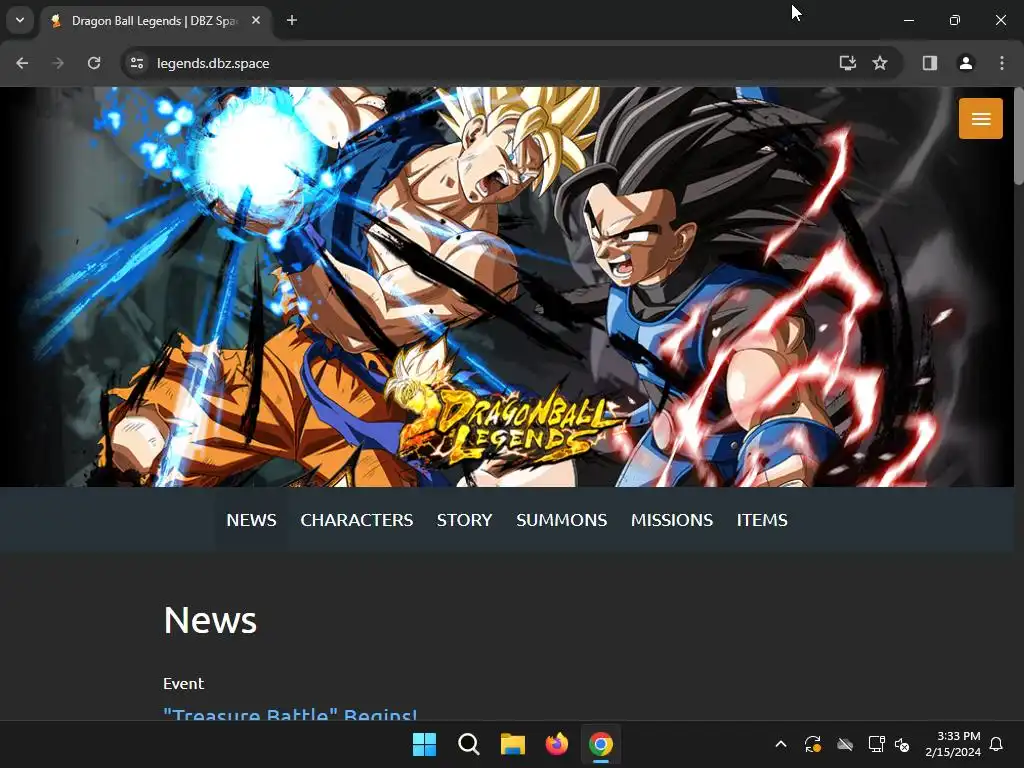Open the MISSIONS navigation item

(x=672, y=520)
